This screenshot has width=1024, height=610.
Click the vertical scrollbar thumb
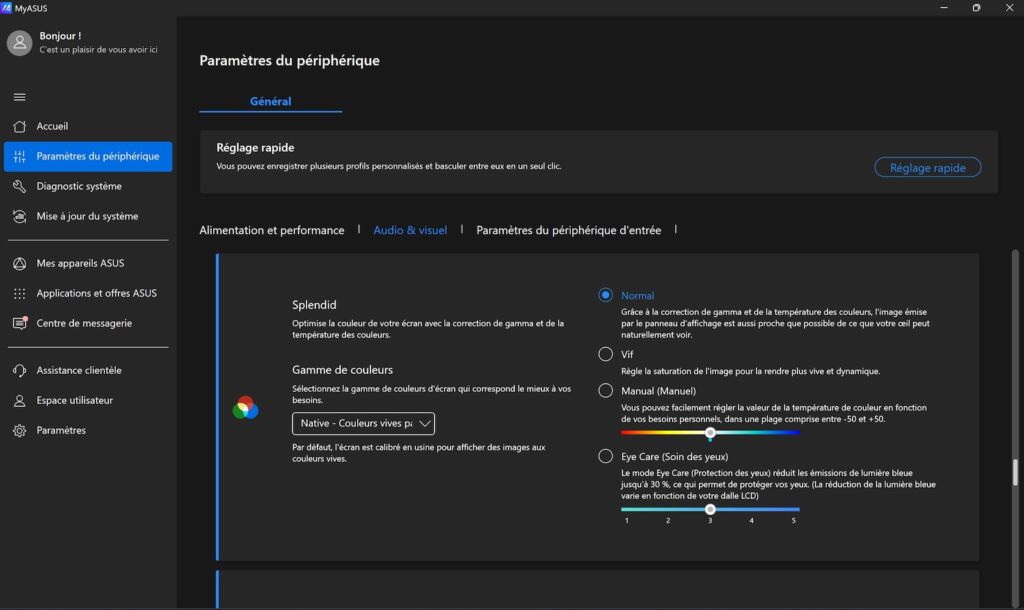(1016, 472)
